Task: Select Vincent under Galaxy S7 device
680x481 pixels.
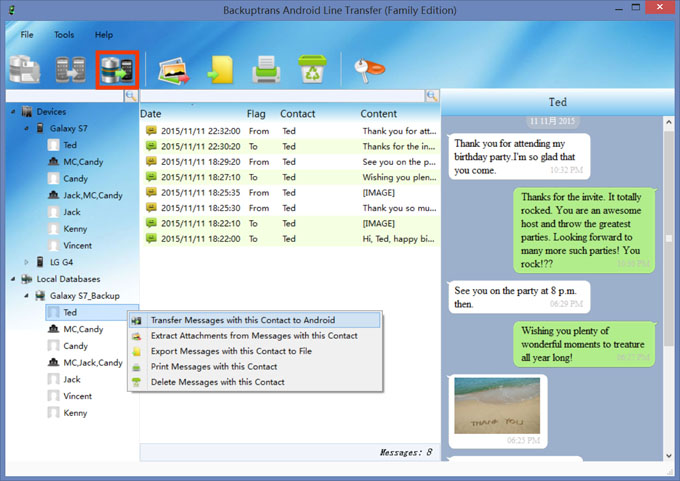Action: click(78, 245)
